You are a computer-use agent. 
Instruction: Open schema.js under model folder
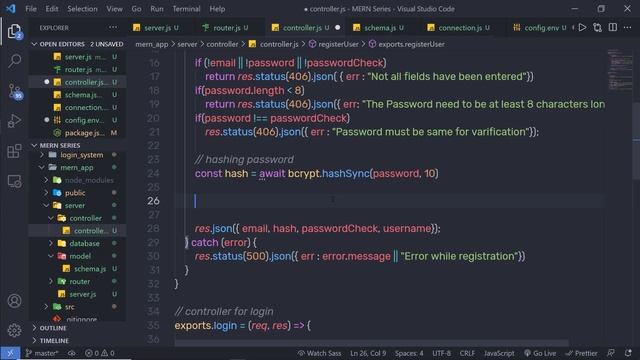point(77,269)
